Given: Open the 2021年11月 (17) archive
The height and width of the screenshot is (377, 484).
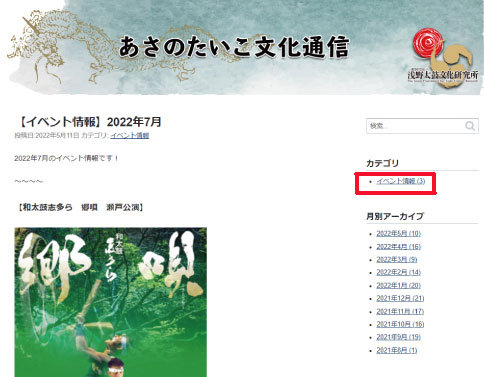Looking at the screenshot, I should (400, 312).
